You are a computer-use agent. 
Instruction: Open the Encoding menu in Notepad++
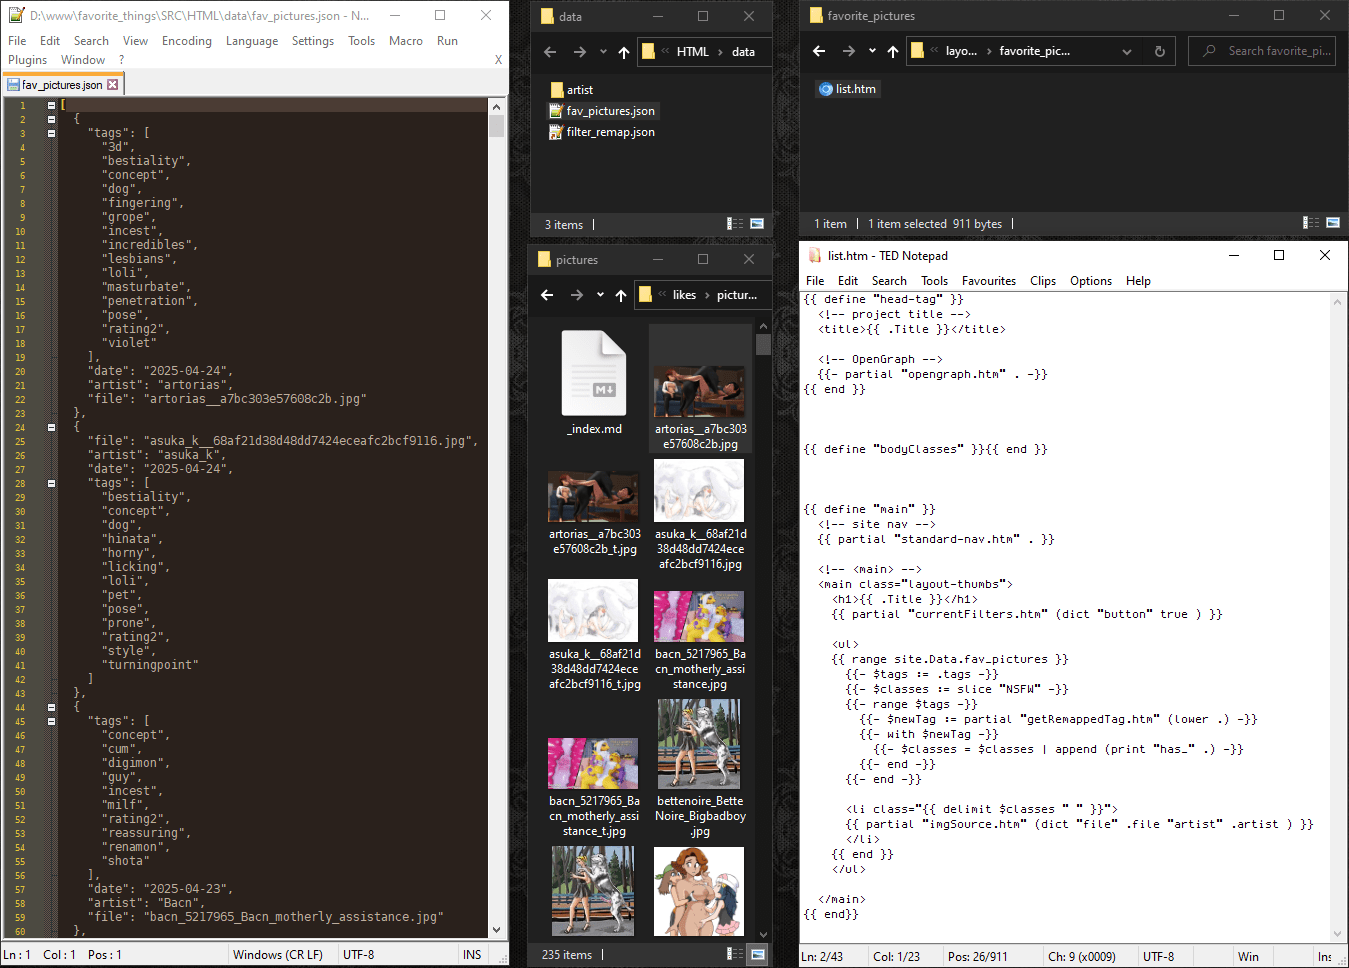[x=187, y=41]
